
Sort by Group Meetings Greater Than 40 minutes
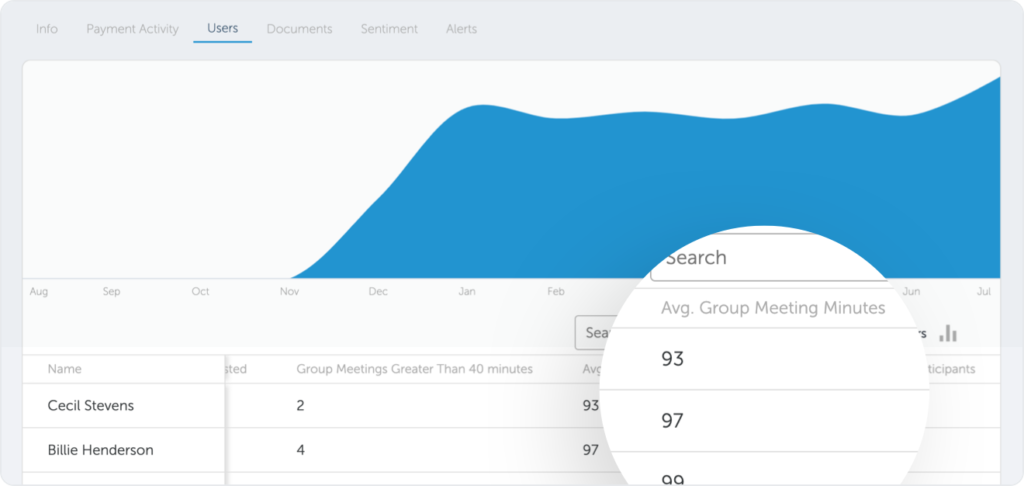(x=415, y=369)
